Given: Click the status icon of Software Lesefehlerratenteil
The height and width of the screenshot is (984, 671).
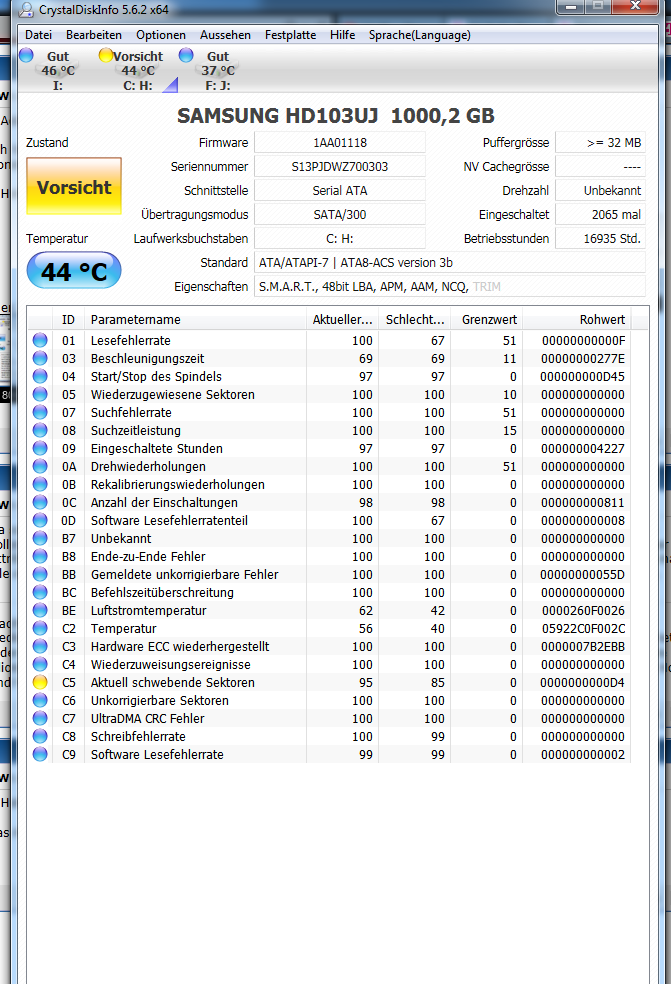Looking at the screenshot, I should tap(40, 520).
